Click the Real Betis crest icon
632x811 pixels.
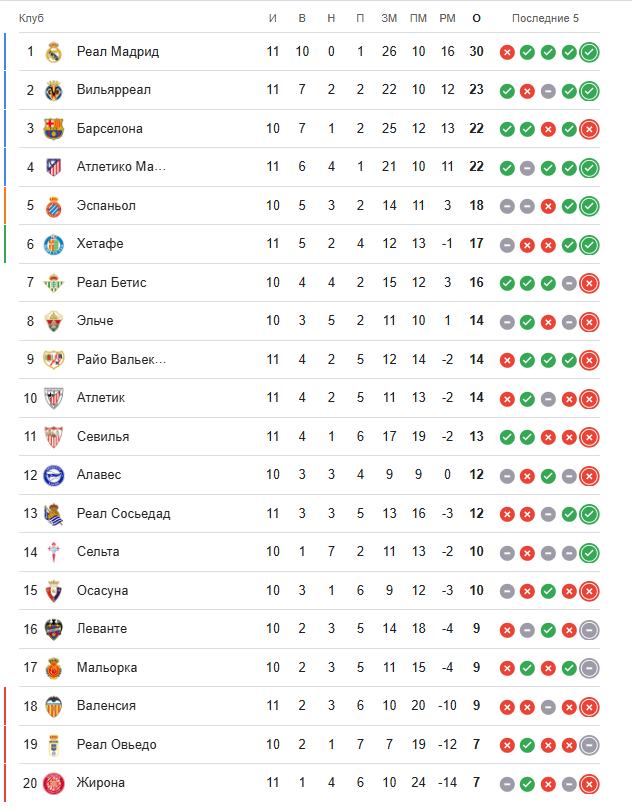54,283
